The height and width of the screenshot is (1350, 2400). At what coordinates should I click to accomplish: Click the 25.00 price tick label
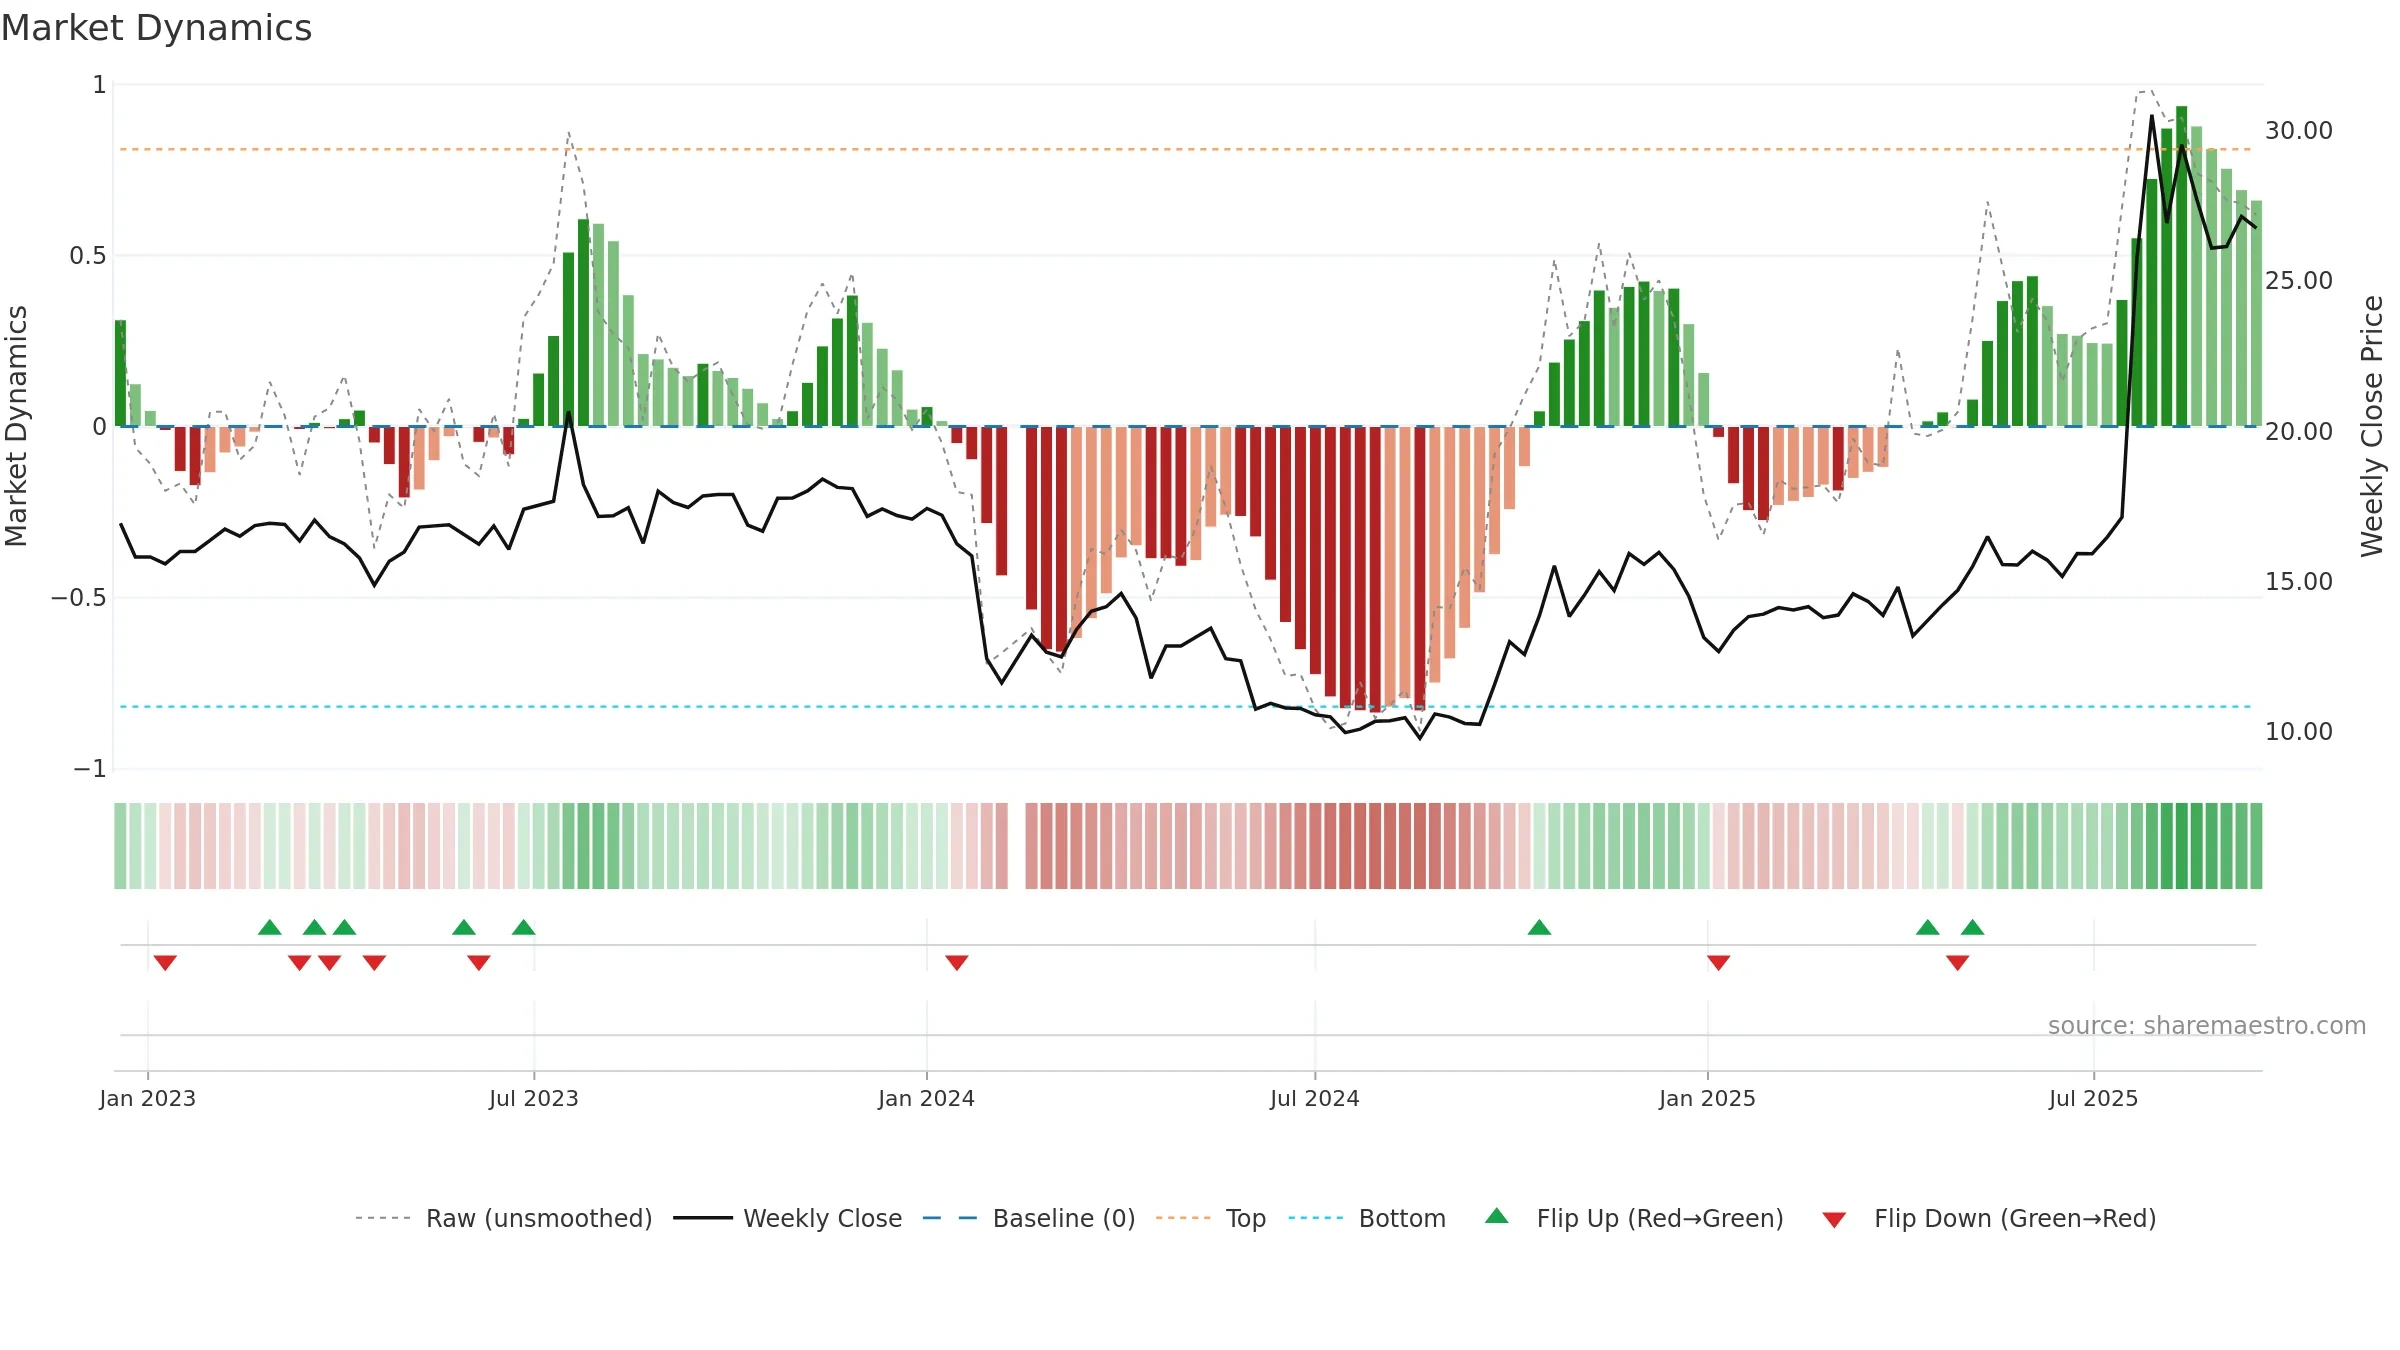coord(2299,281)
